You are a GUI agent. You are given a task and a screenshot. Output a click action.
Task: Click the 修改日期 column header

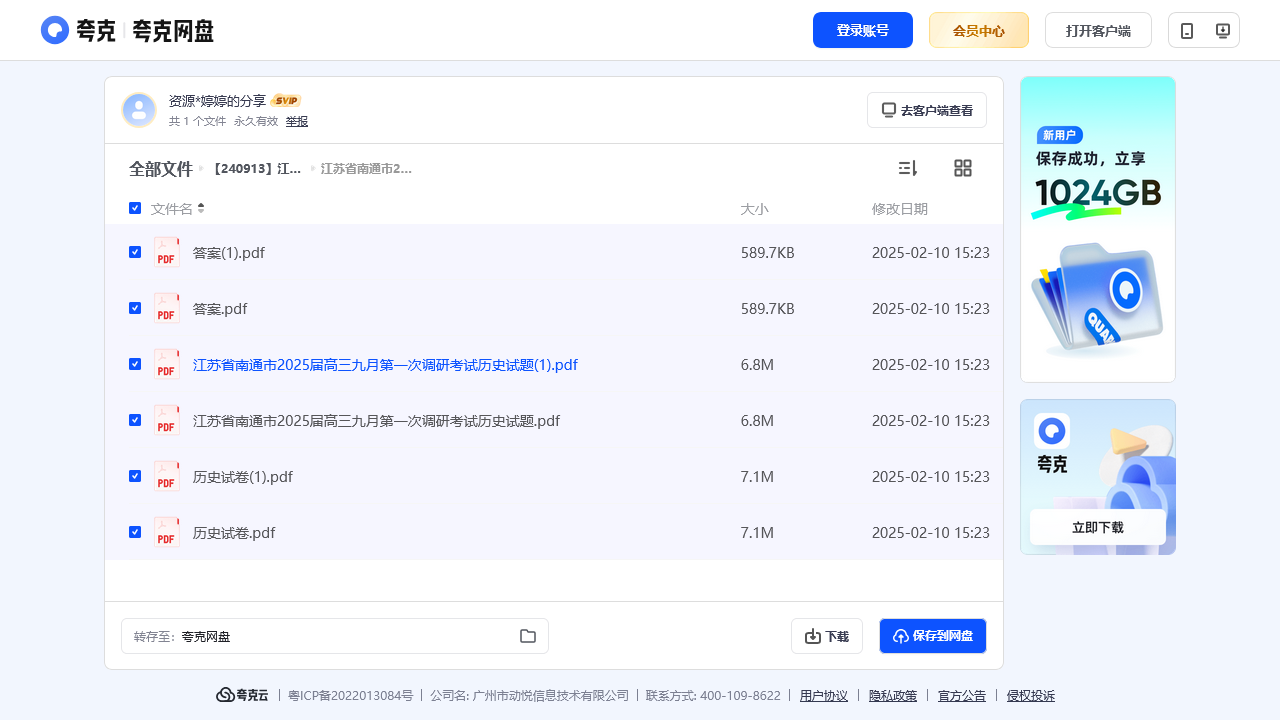900,209
